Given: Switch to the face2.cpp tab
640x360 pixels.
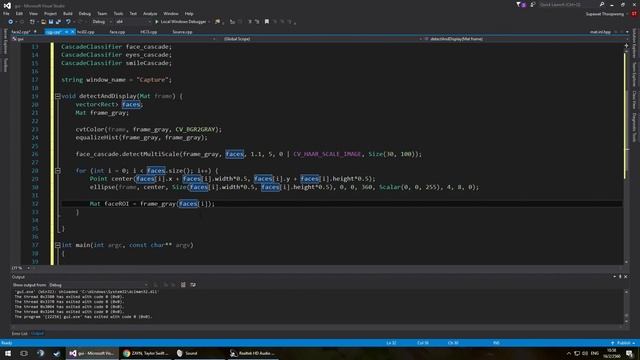Looking at the screenshot, I should click(22, 32).
